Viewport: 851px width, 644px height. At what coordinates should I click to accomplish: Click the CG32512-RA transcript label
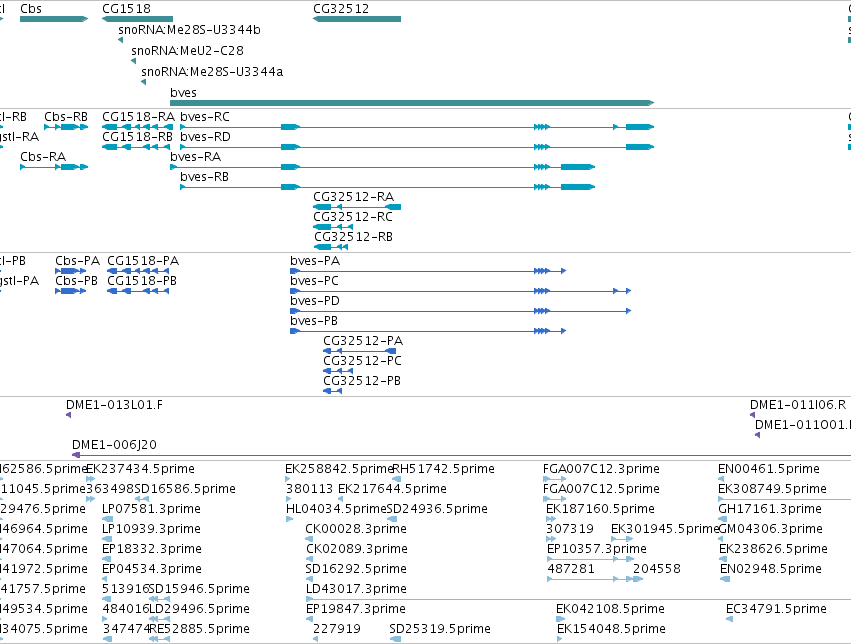[353, 197]
